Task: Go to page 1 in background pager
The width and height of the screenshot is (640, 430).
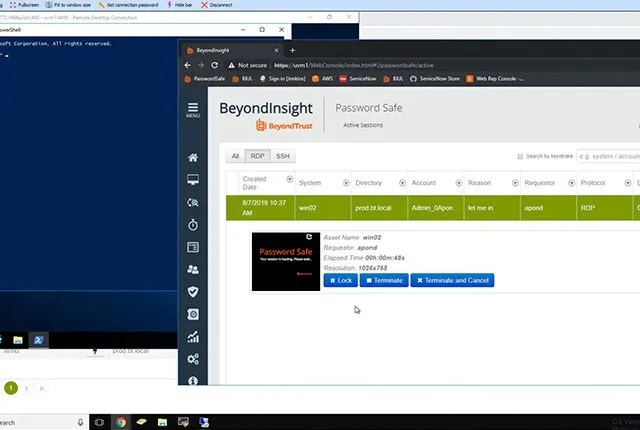Action: point(11,388)
